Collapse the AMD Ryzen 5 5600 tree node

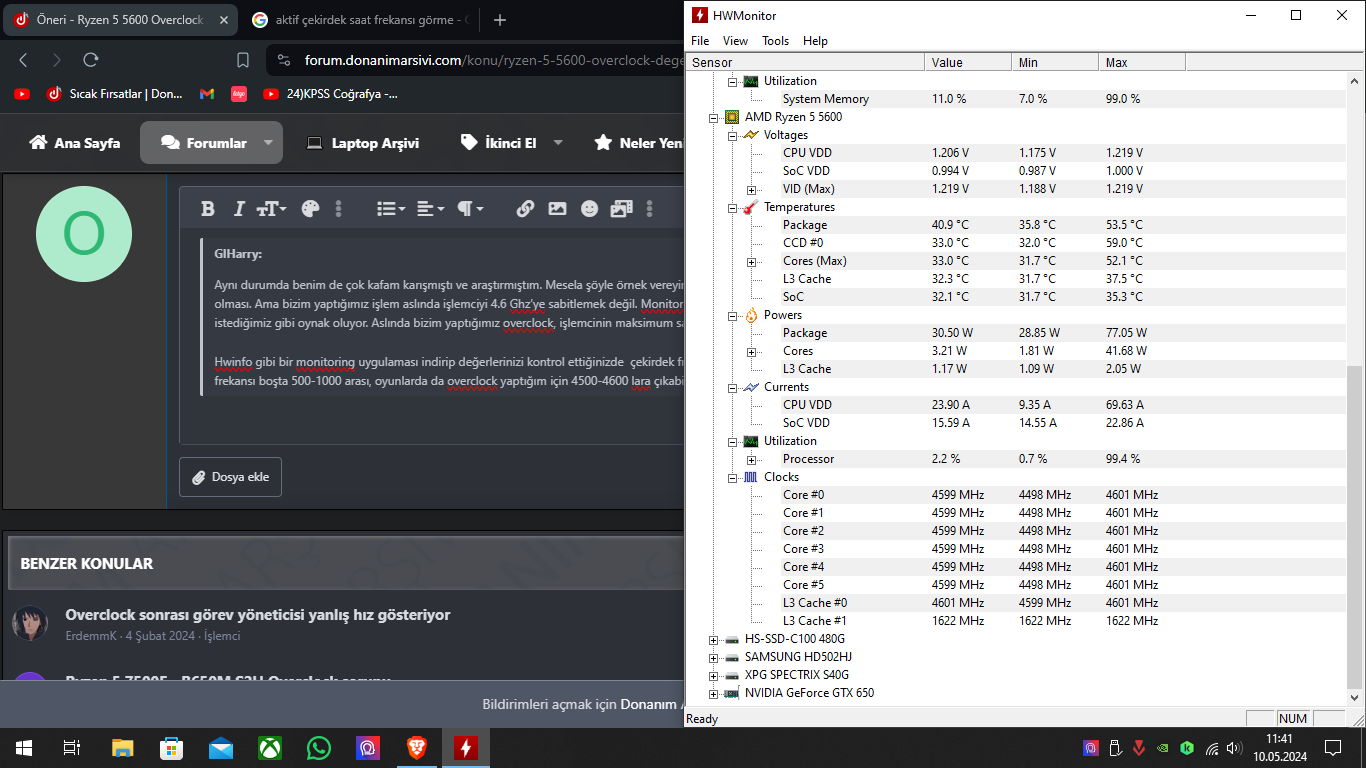[x=713, y=117]
